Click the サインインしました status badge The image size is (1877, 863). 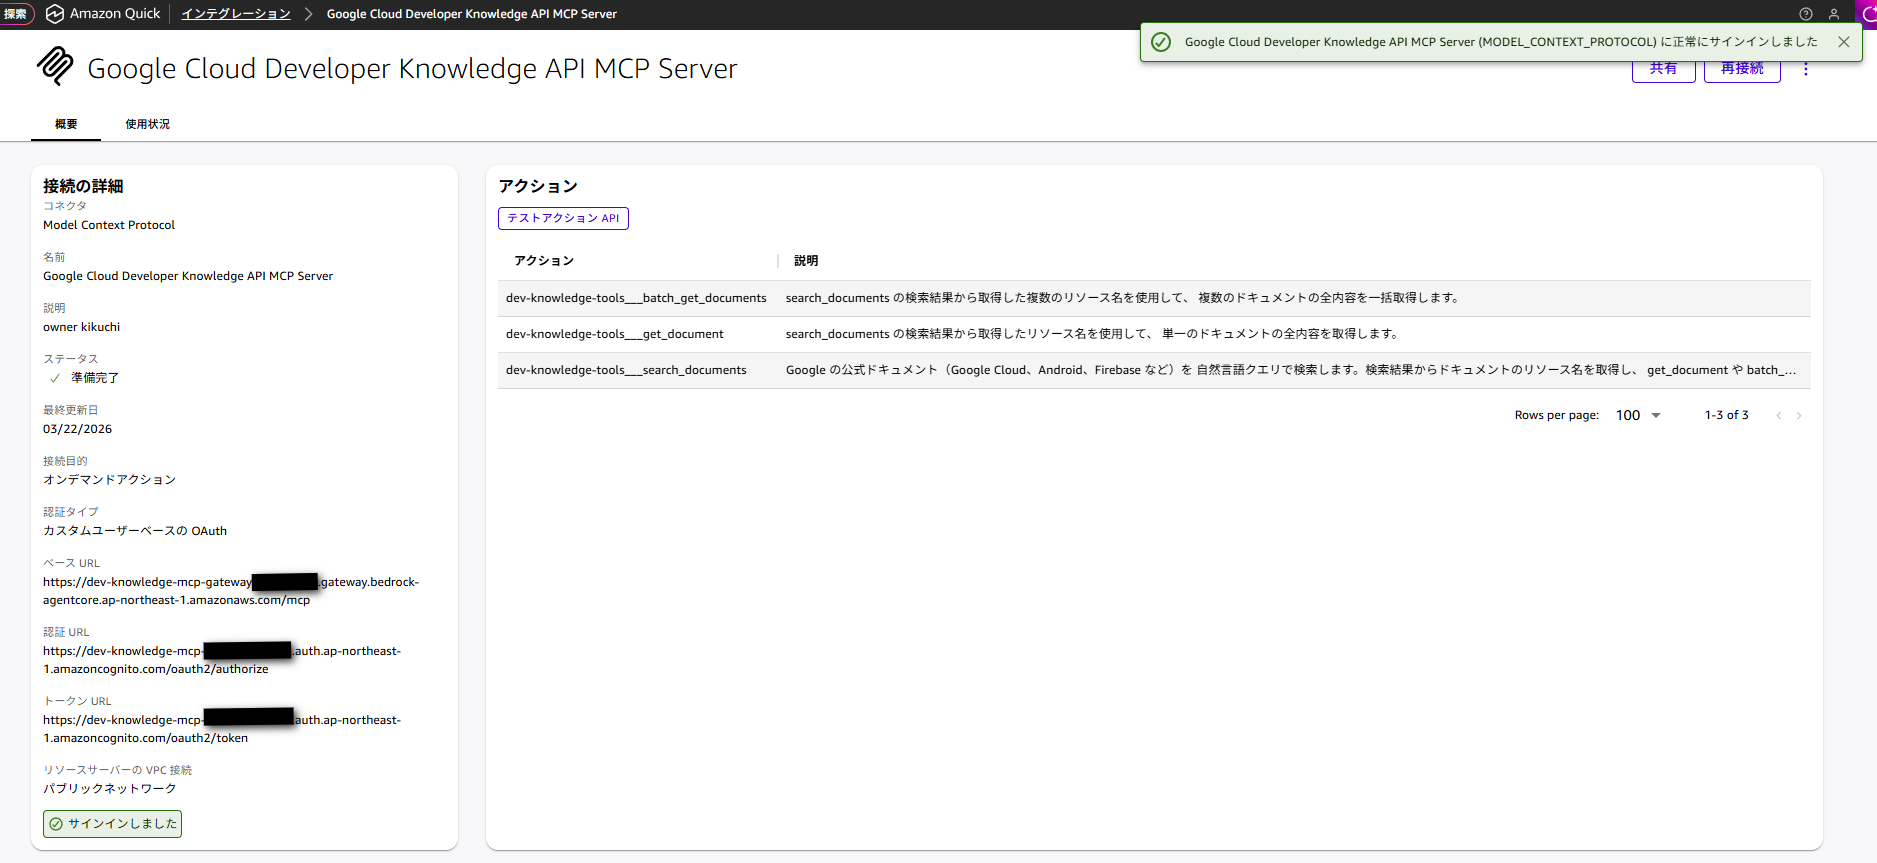point(112,824)
